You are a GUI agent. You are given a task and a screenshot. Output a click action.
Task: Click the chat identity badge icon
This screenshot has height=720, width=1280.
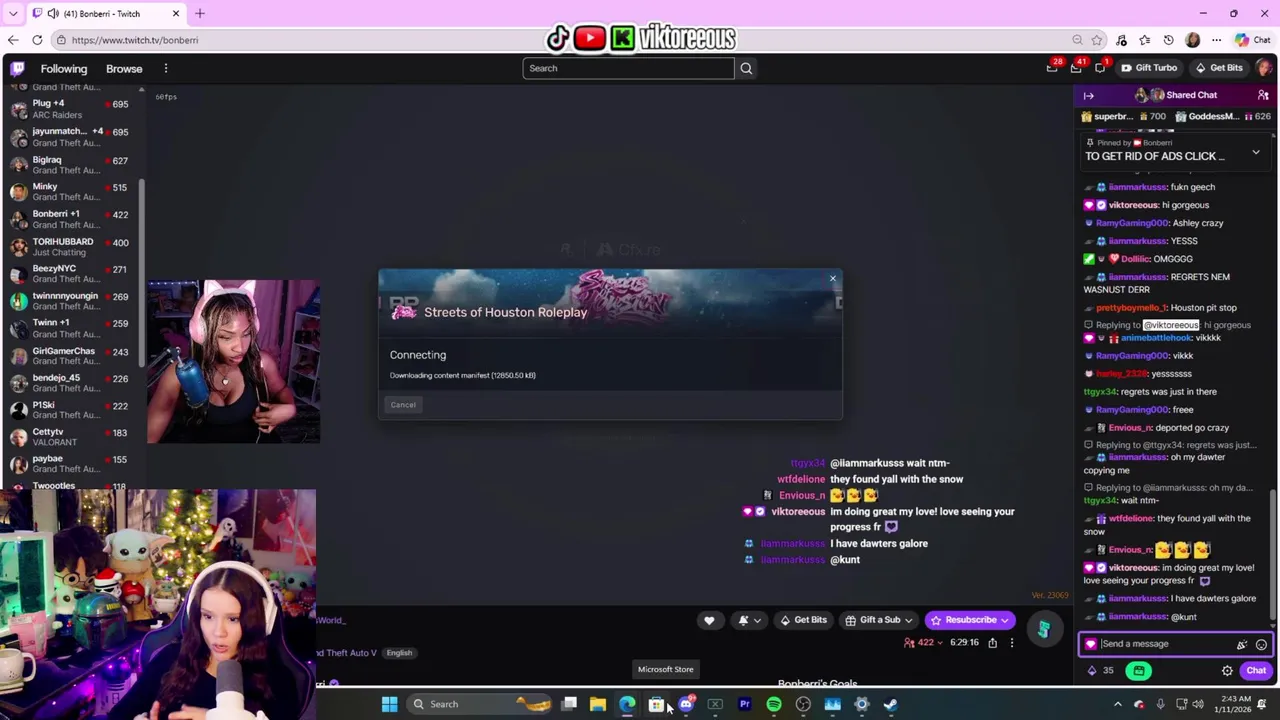[1090, 644]
